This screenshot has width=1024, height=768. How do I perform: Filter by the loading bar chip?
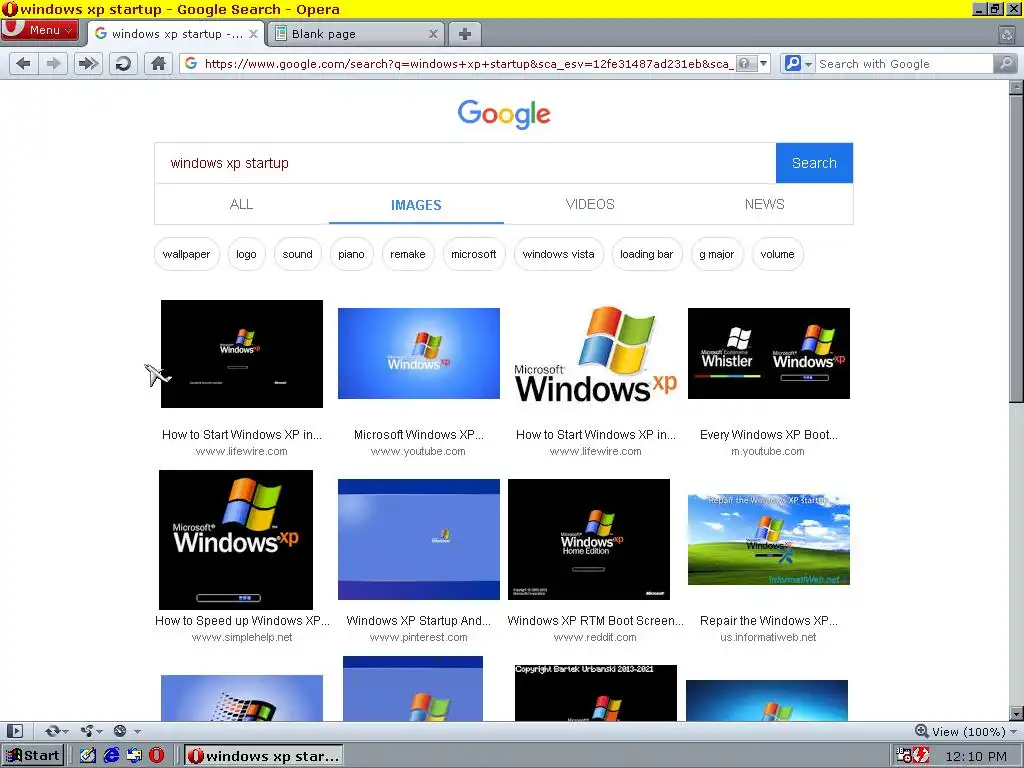[x=647, y=254]
